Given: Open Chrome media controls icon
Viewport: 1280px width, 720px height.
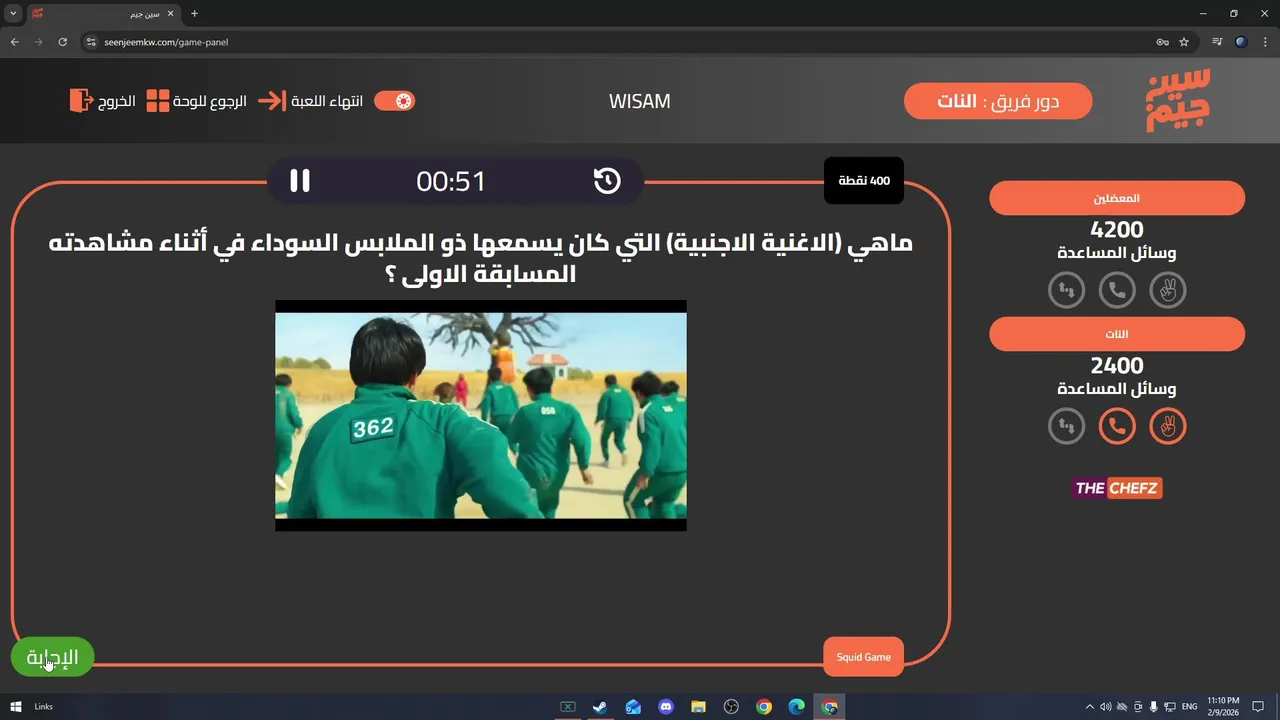Looking at the screenshot, I should pos(1217,42).
